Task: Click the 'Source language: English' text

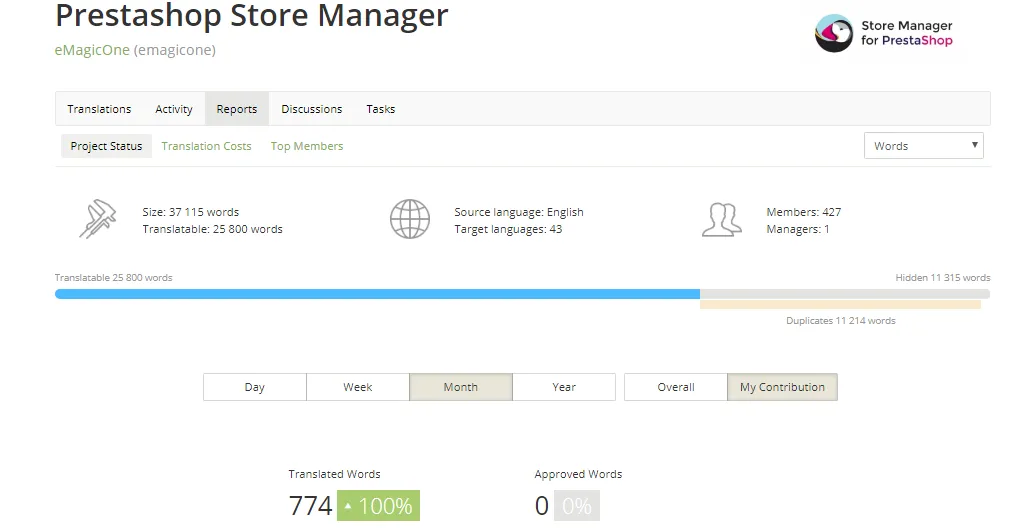Action: tap(519, 212)
